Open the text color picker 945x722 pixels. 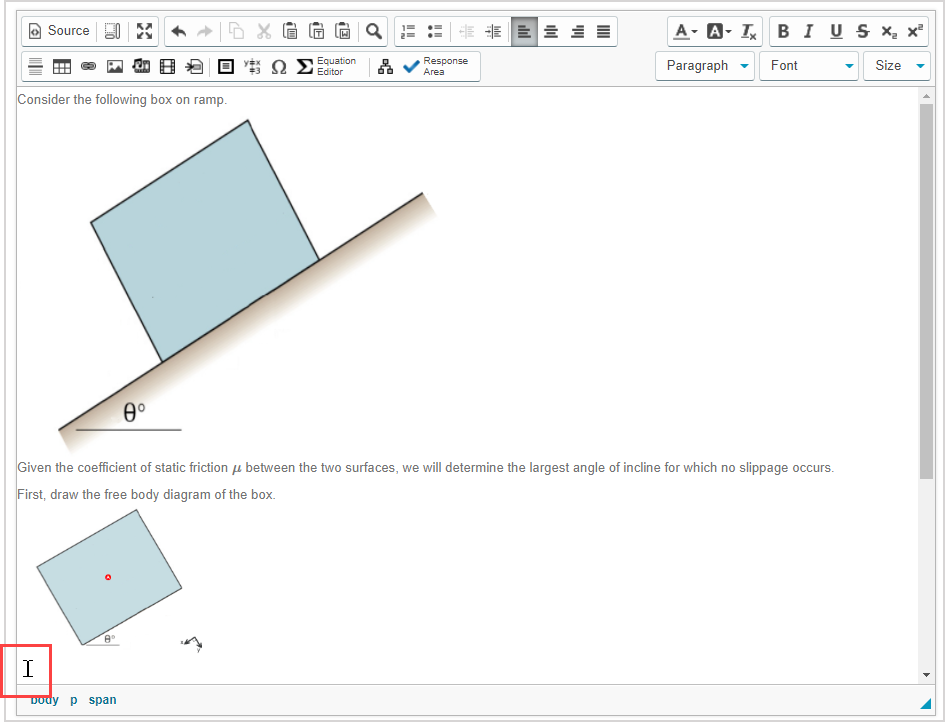(x=685, y=31)
